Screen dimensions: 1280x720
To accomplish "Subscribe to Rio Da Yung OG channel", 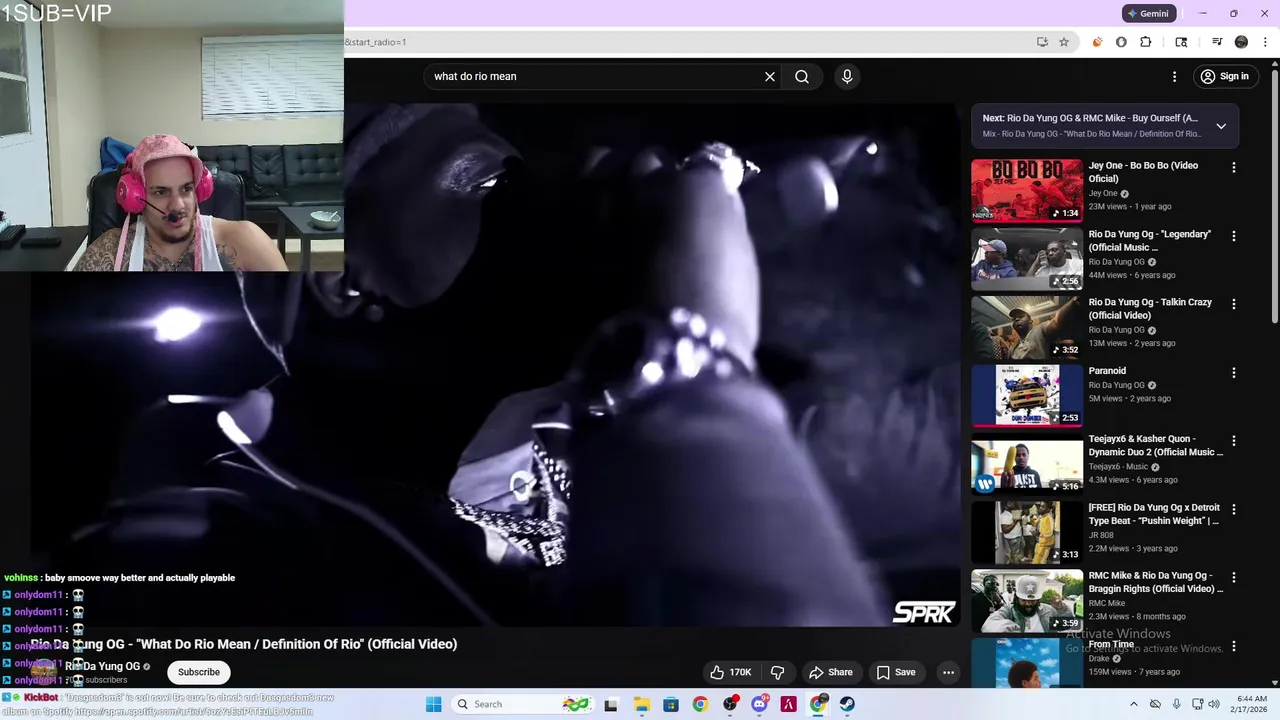I will tap(199, 672).
